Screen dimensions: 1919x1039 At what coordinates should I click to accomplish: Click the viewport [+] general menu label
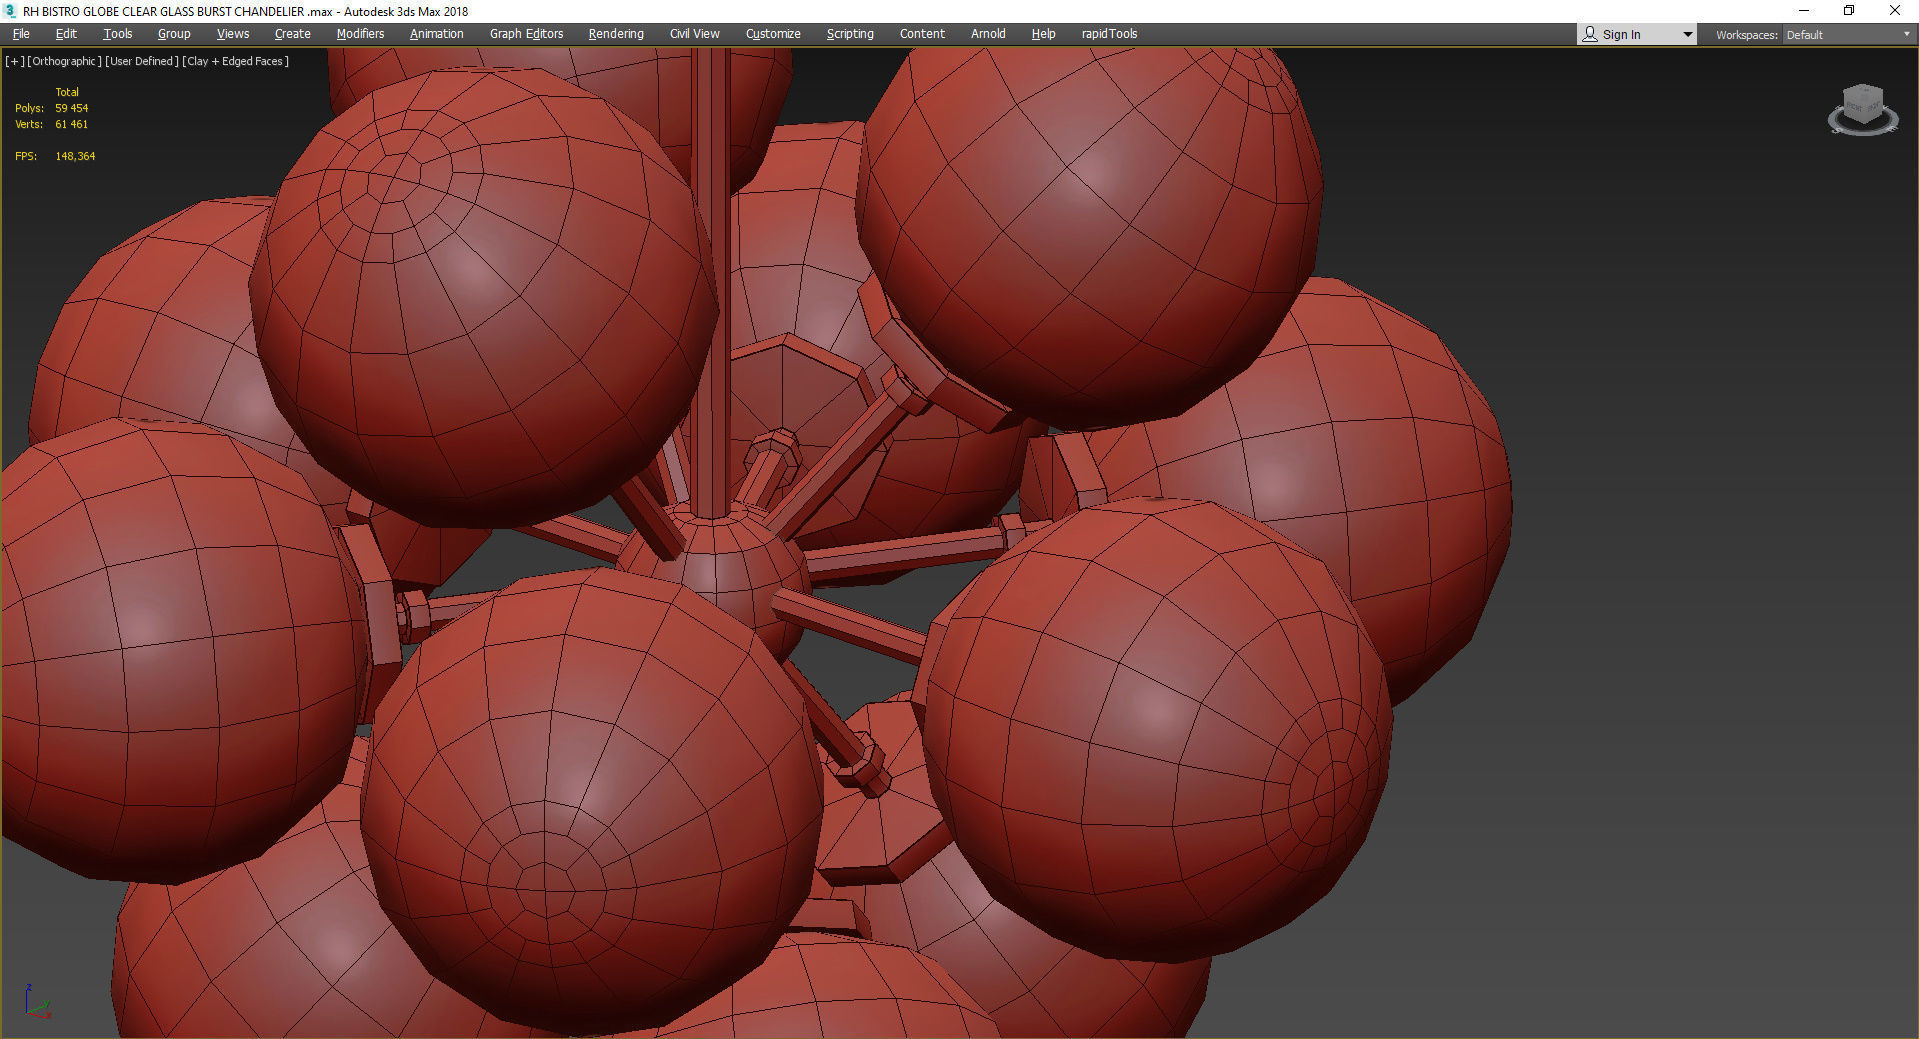point(14,61)
